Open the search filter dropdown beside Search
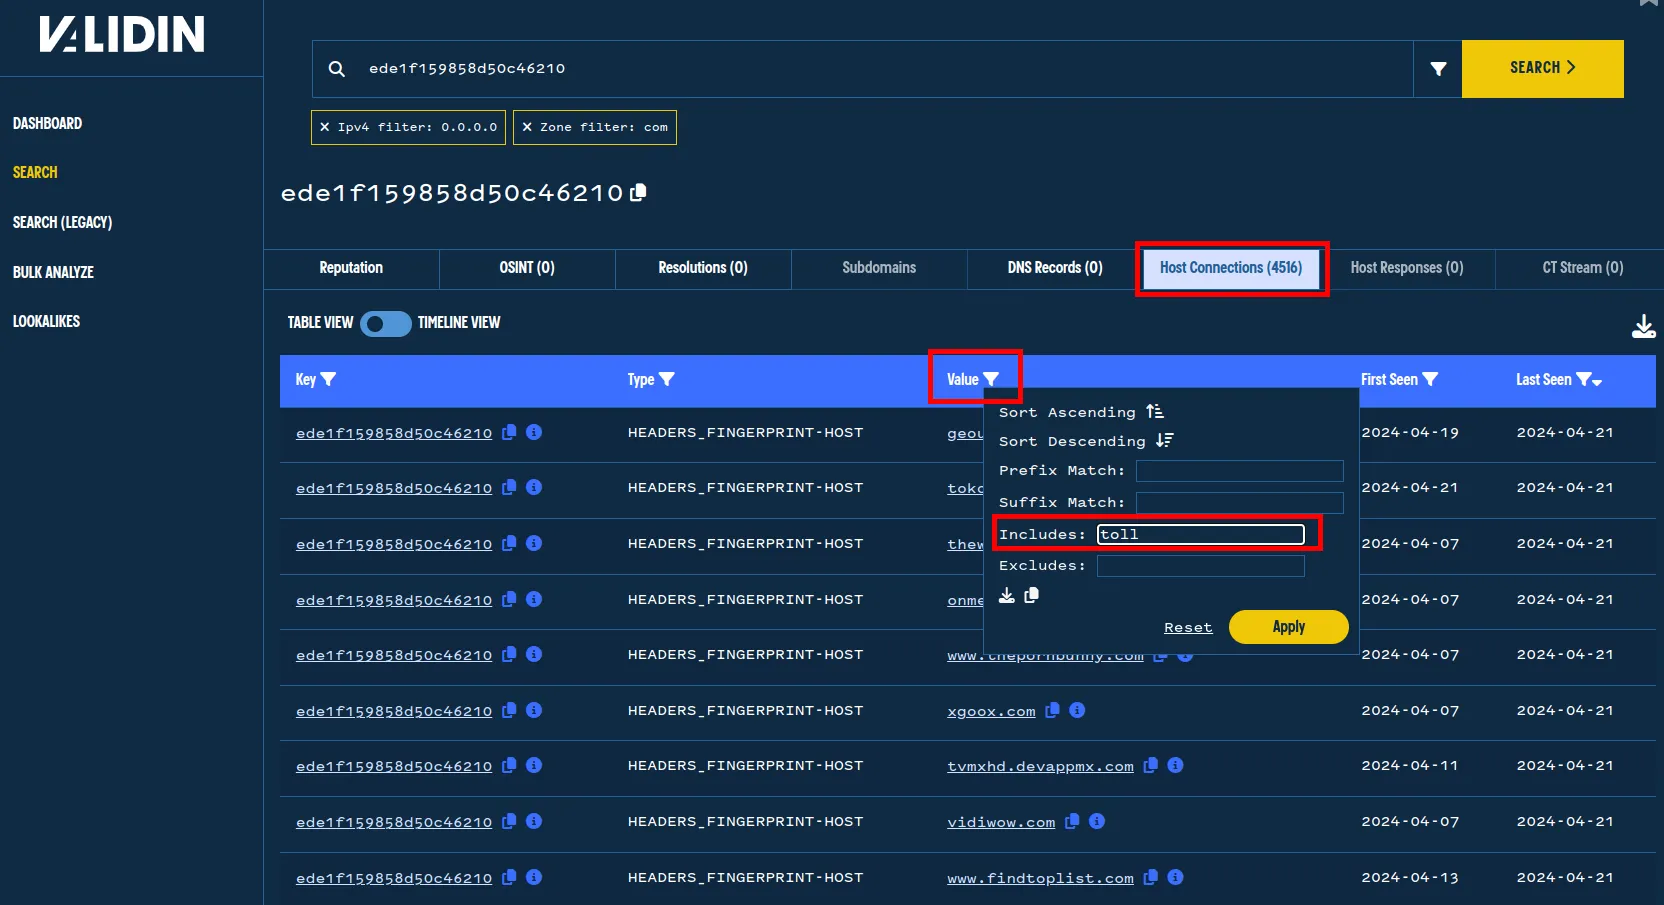This screenshot has height=905, width=1664. coord(1438,69)
